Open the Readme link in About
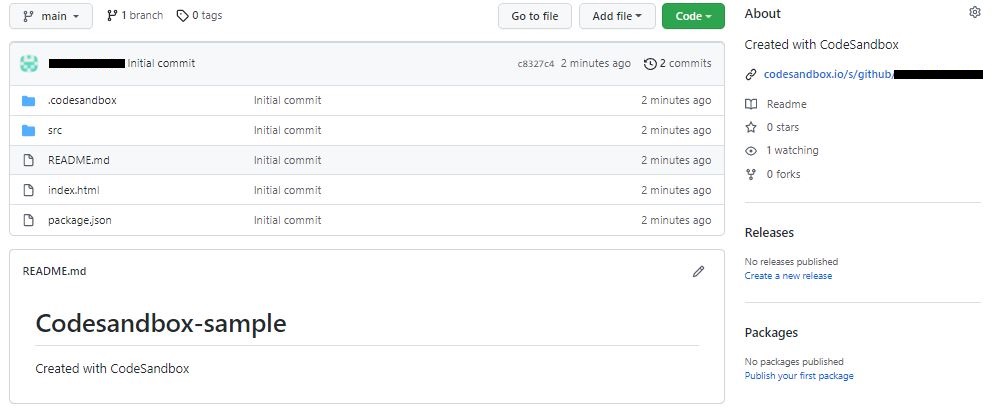Viewport: 995px width, 410px height. tap(786, 104)
